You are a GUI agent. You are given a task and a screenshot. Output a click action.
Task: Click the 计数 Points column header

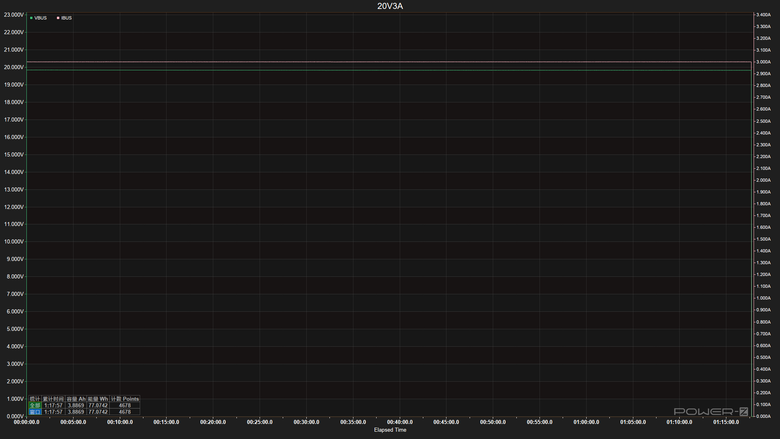coord(125,399)
